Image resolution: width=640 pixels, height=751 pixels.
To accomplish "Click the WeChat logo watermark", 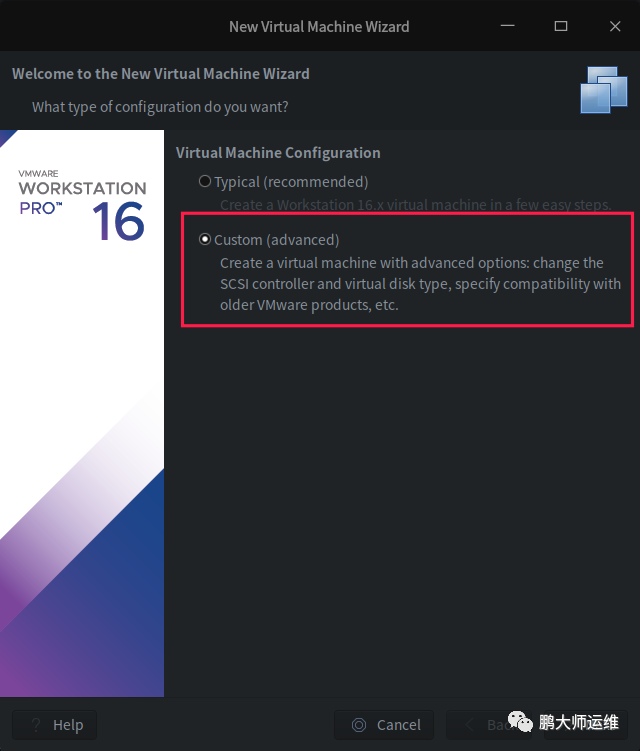I will pos(520,721).
